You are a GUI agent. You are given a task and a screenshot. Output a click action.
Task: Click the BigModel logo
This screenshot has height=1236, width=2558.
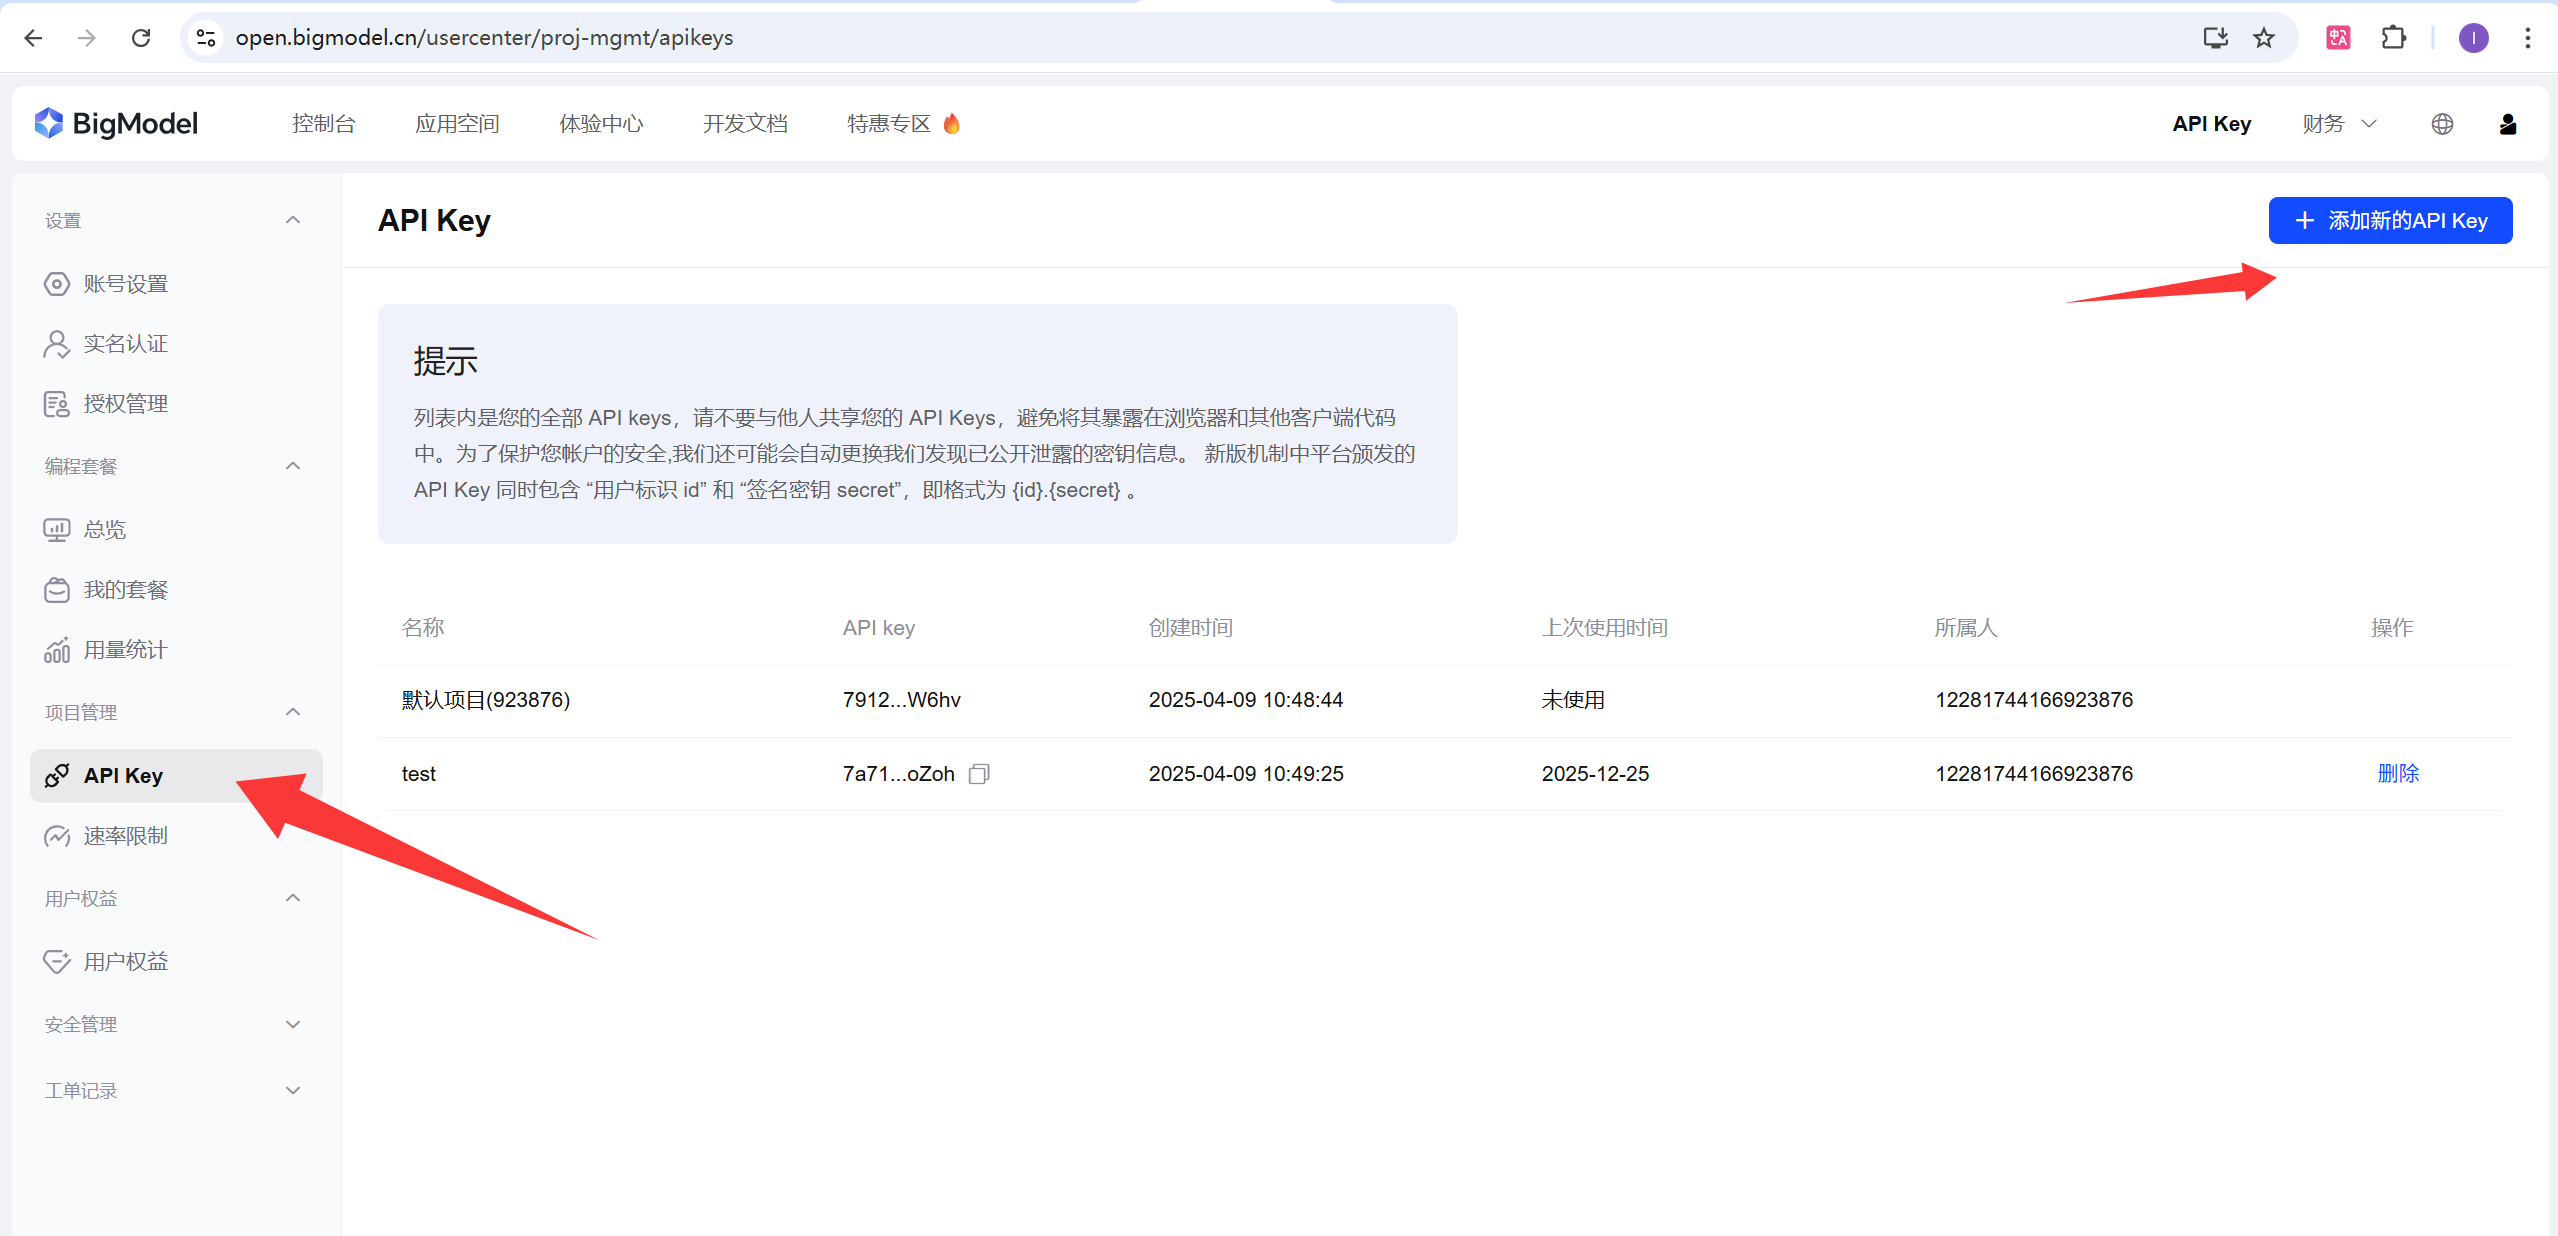coord(117,124)
